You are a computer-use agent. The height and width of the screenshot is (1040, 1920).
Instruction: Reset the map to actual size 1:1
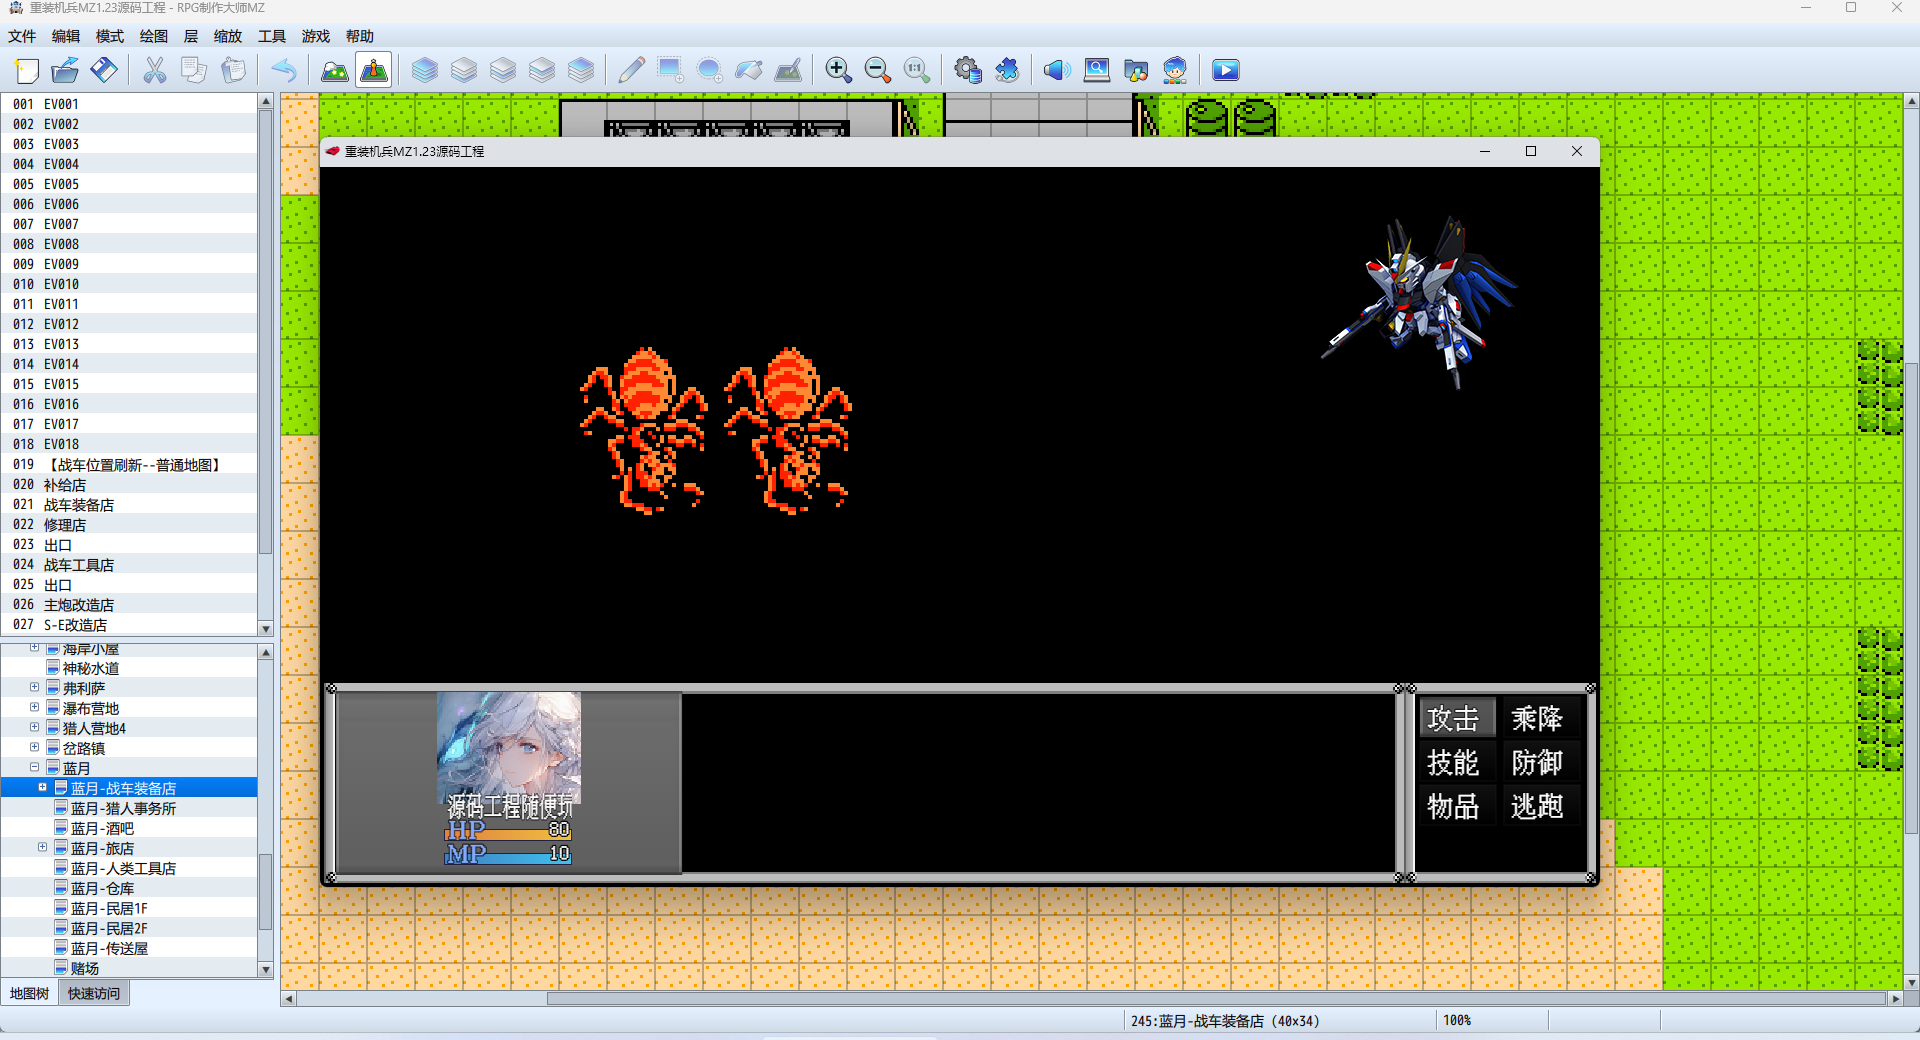[916, 70]
